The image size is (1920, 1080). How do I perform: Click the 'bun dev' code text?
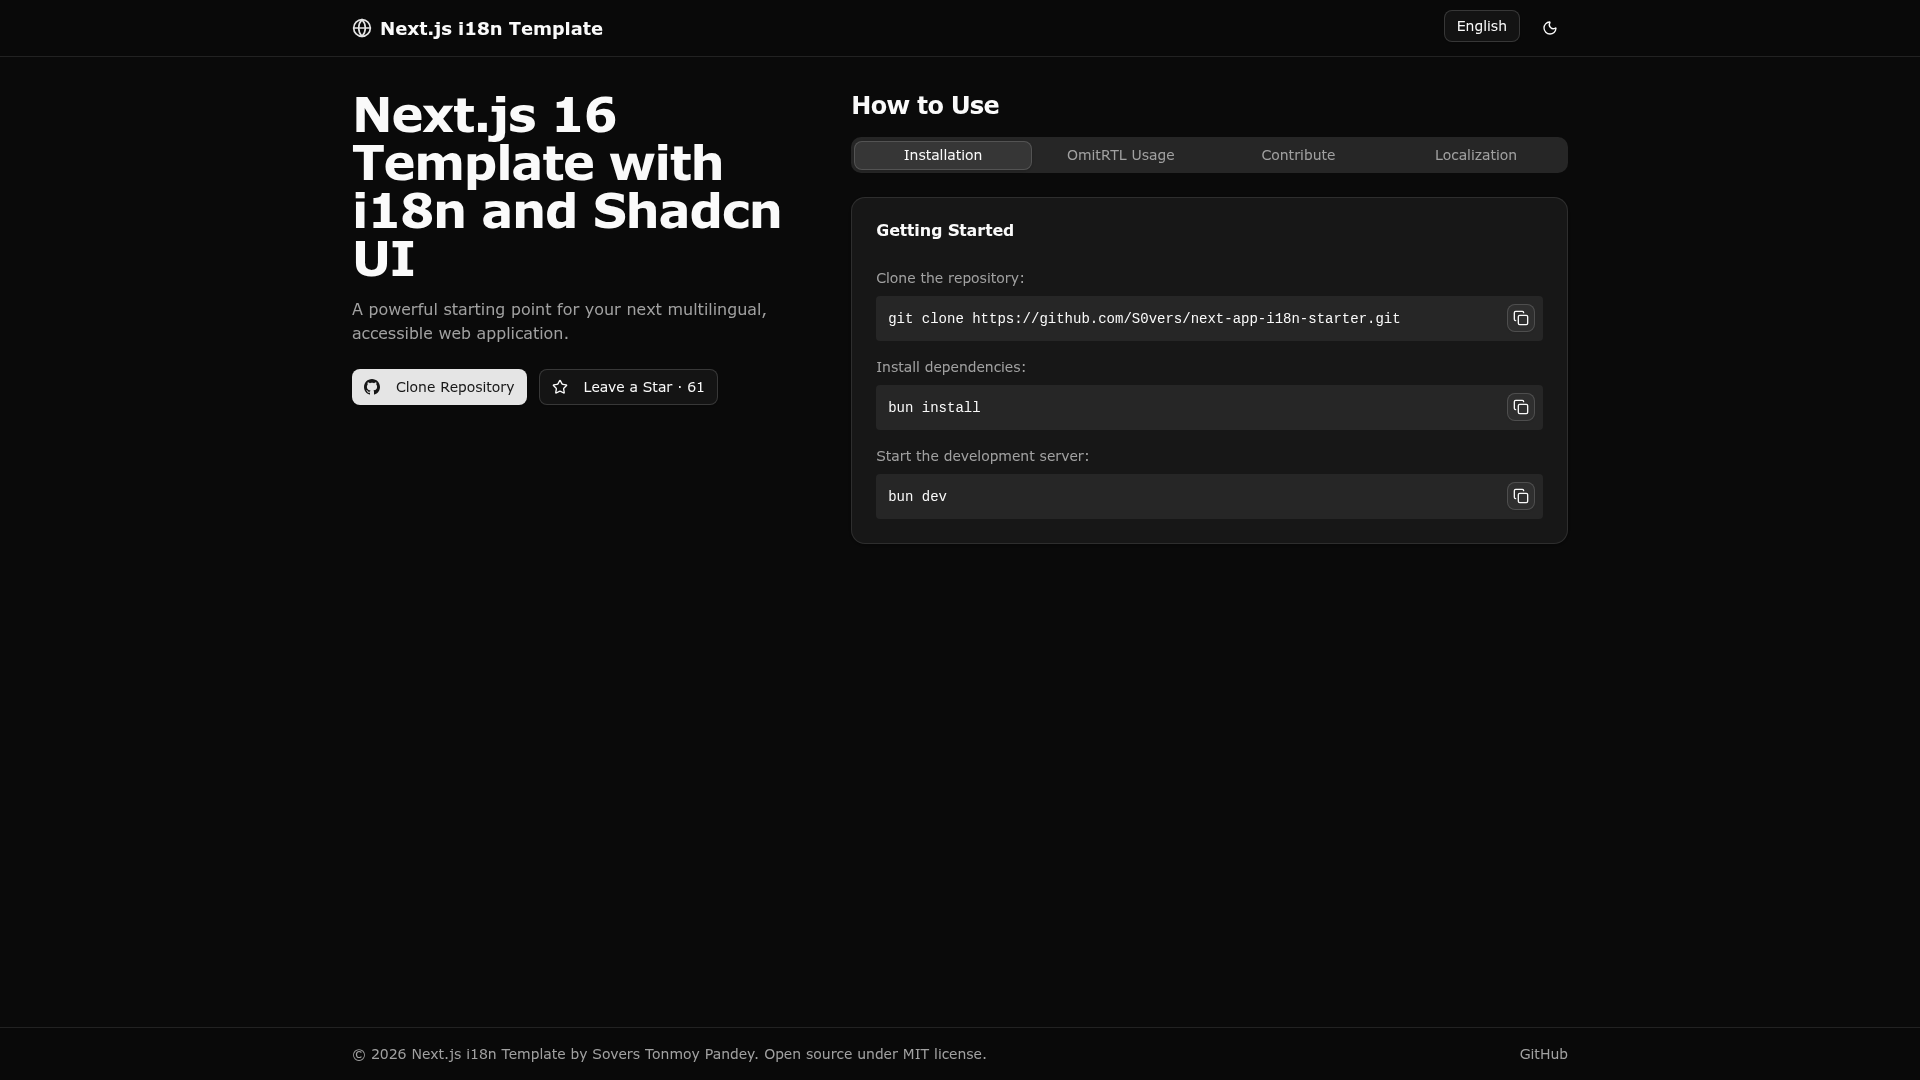917,497
